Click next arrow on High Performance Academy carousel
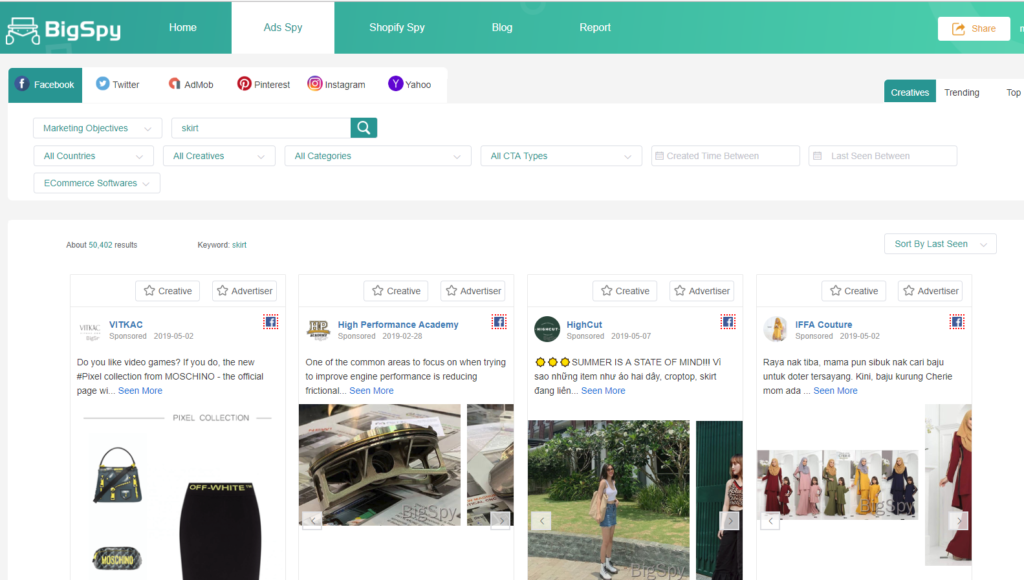 [500, 520]
